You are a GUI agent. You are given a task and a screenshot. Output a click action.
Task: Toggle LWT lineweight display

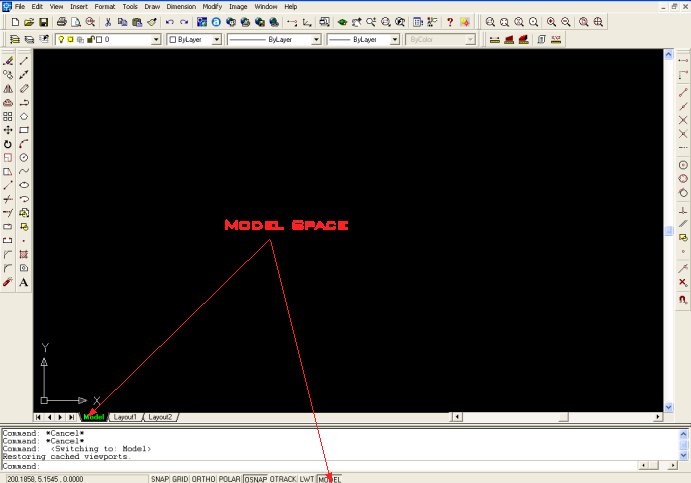tap(307, 479)
